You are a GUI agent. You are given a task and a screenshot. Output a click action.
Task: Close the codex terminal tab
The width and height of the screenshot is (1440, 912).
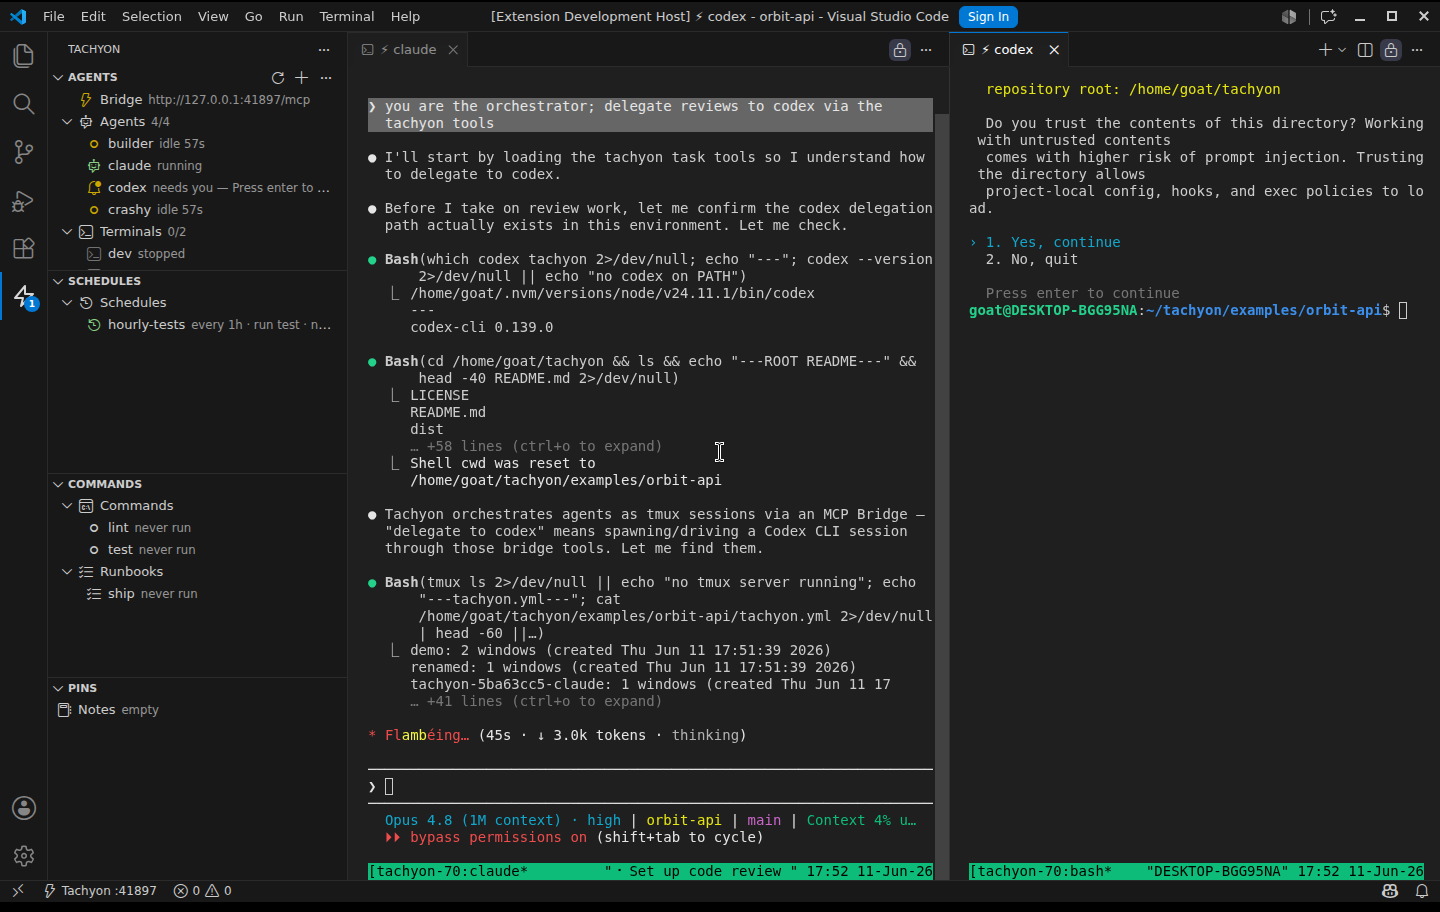click(1054, 50)
